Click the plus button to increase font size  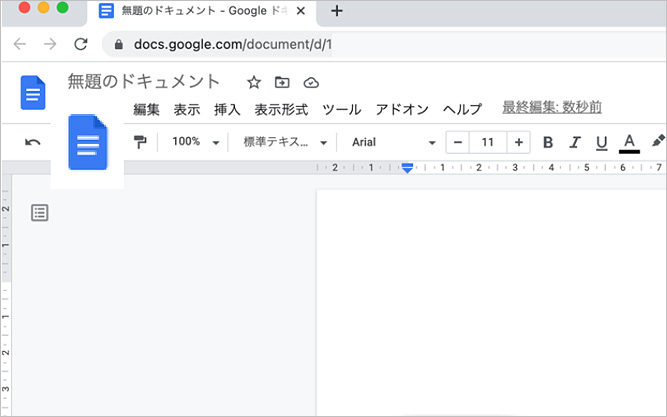pos(518,142)
